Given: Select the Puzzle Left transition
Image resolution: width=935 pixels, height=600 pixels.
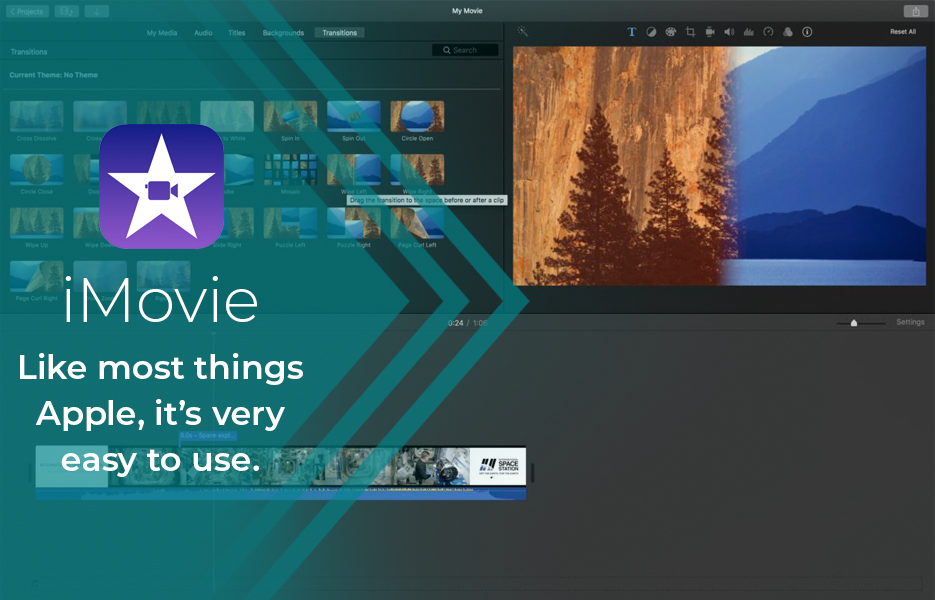Looking at the screenshot, I should click(x=290, y=223).
